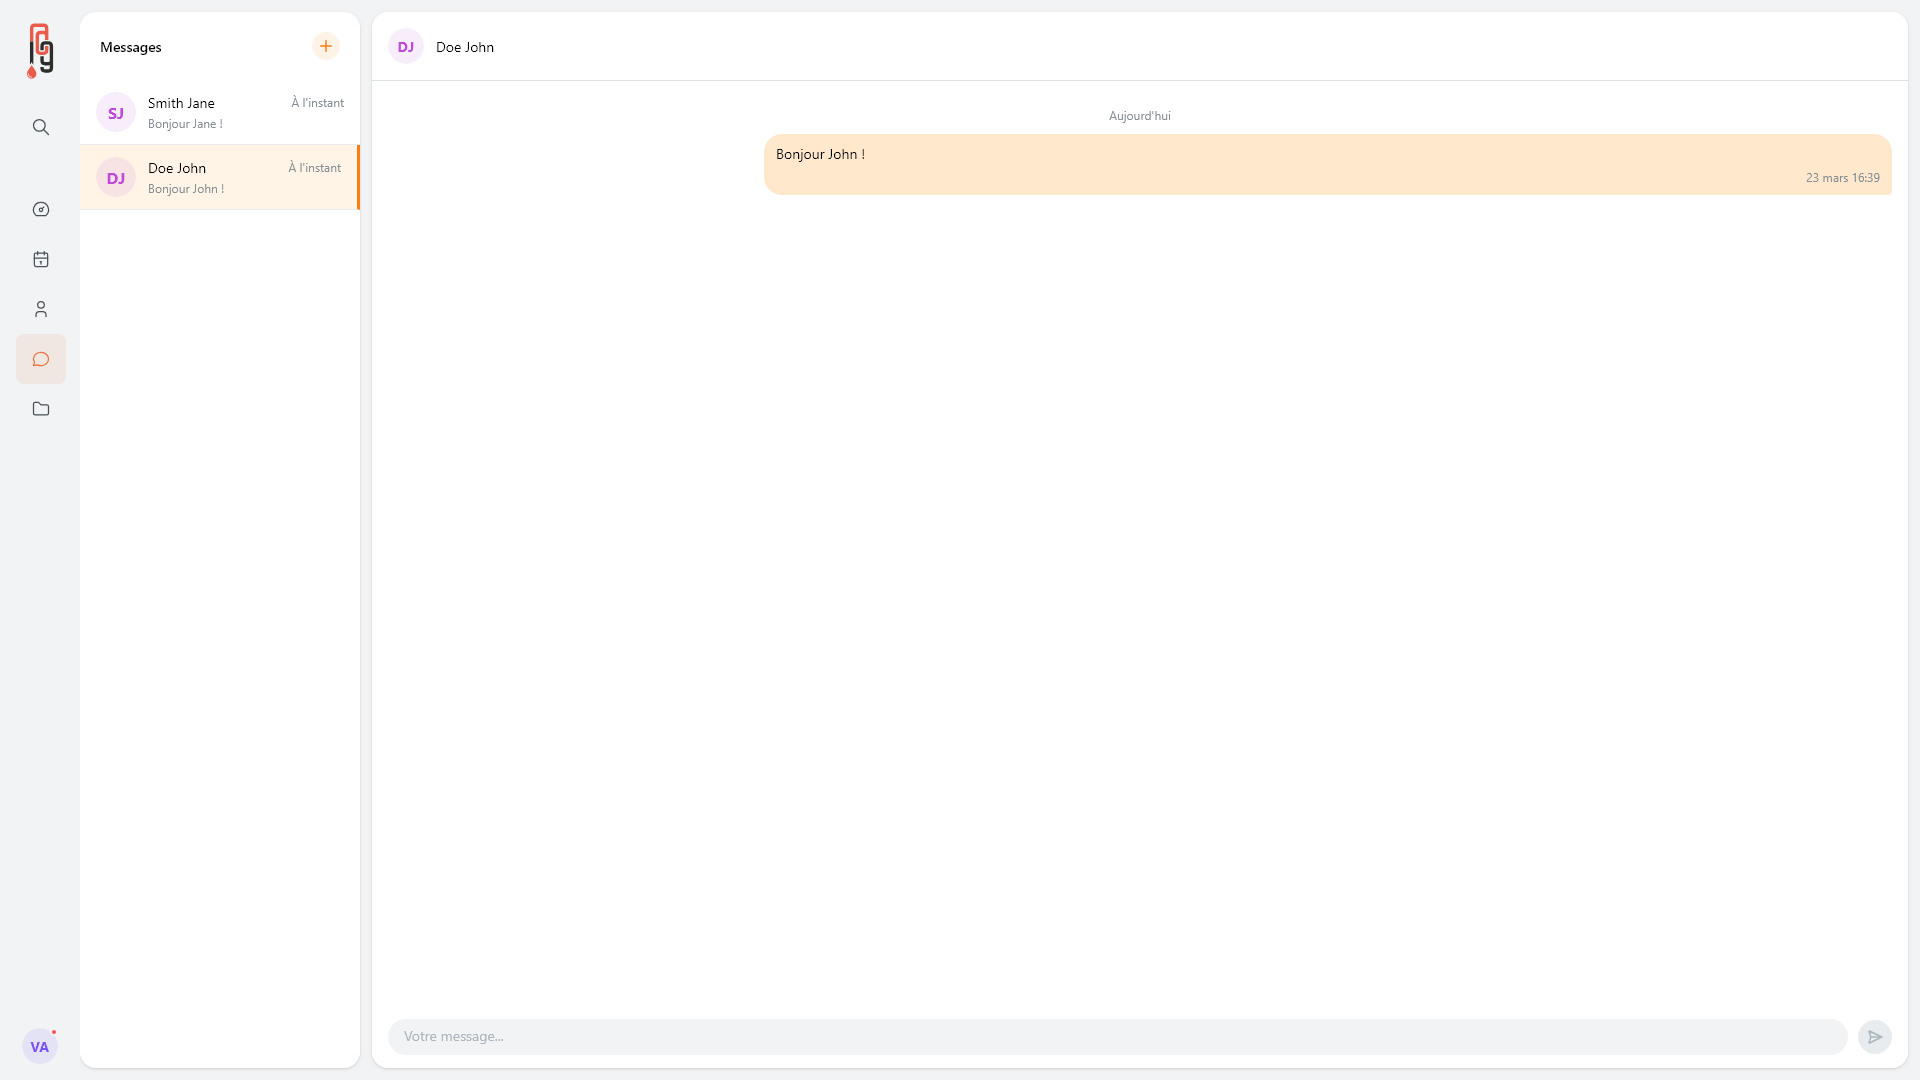The width and height of the screenshot is (1920, 1080).
Task: Open the contacts user icon
Action: pos(40,309)
